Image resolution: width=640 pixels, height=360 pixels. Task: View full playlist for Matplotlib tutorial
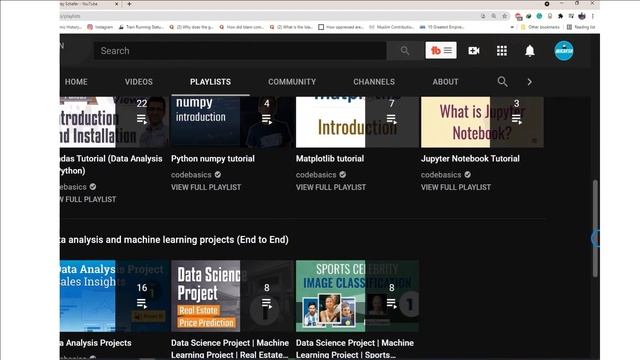pos(331,187)
